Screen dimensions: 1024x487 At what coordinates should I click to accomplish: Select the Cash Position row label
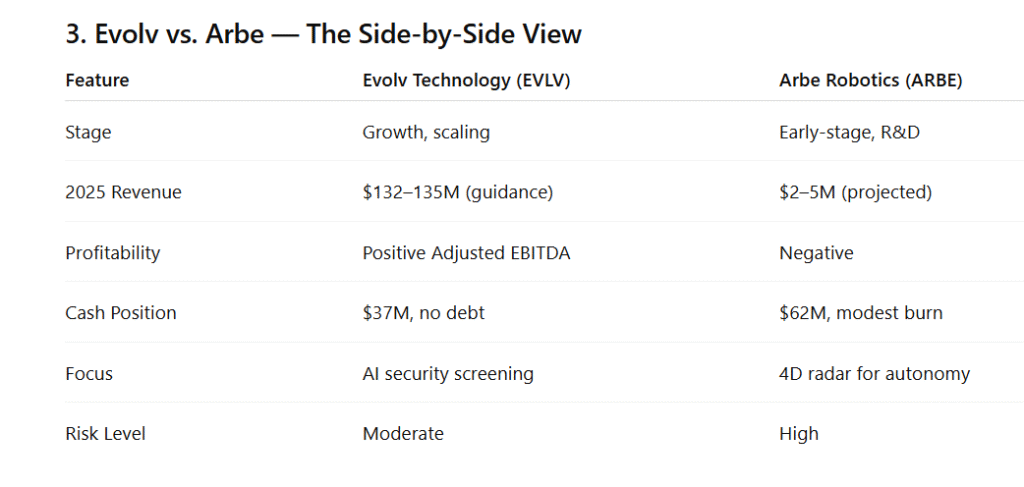[120, 313]
